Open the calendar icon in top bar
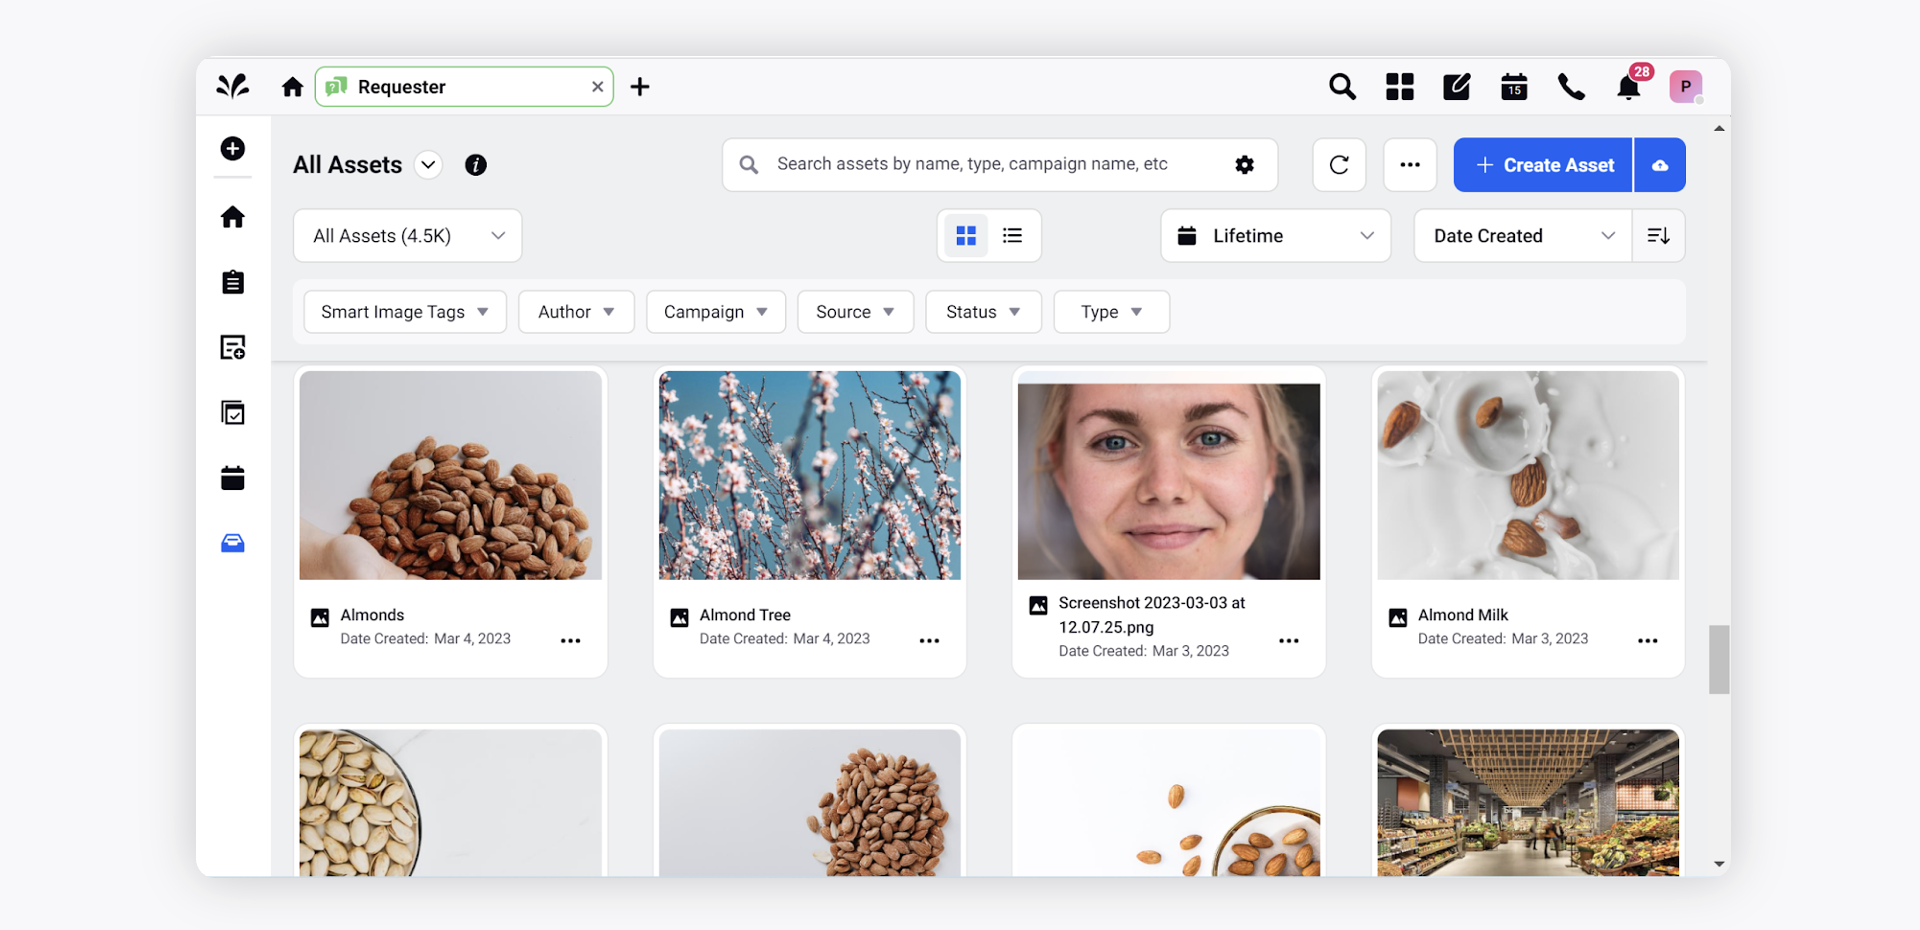This screenshot has height=930, width=1920. 1514,87
